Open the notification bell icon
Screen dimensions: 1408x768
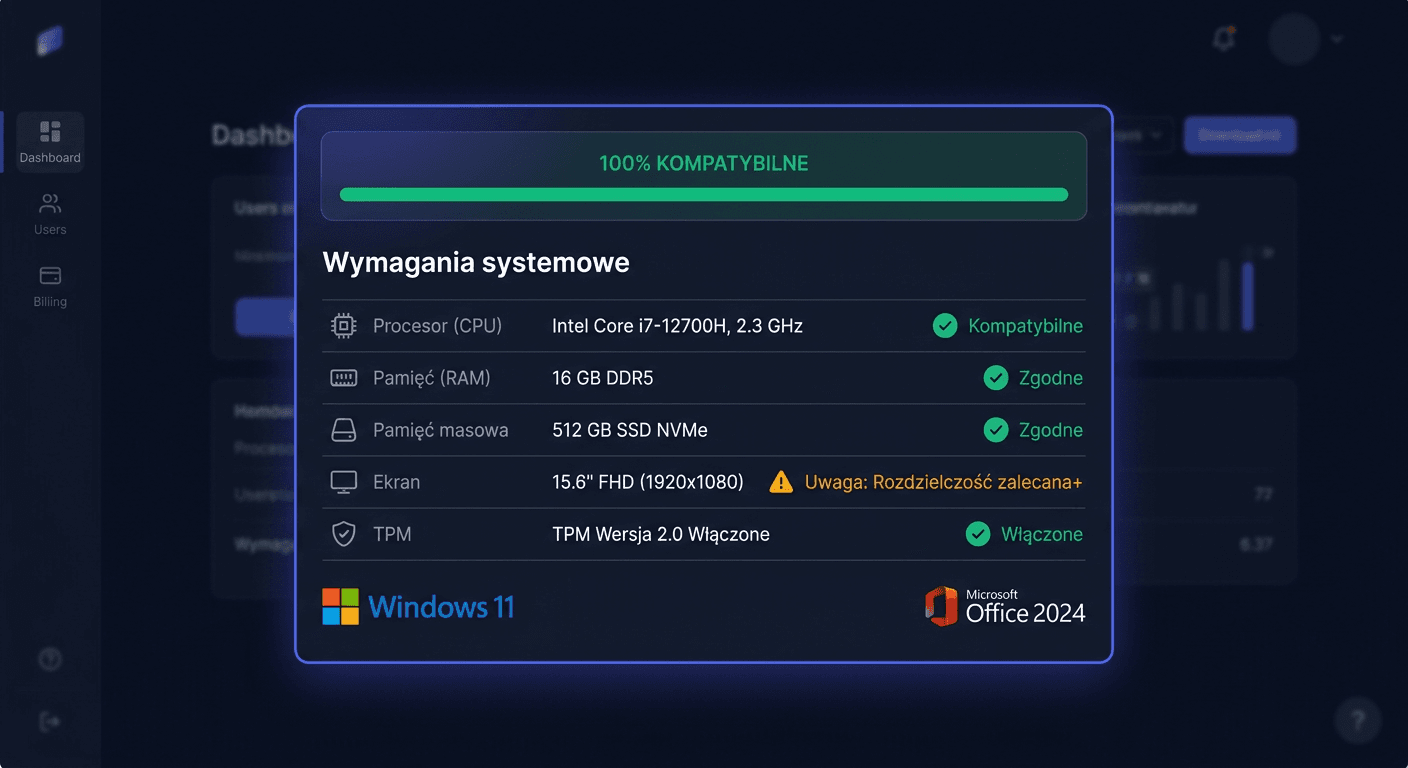click(1223, 38)
